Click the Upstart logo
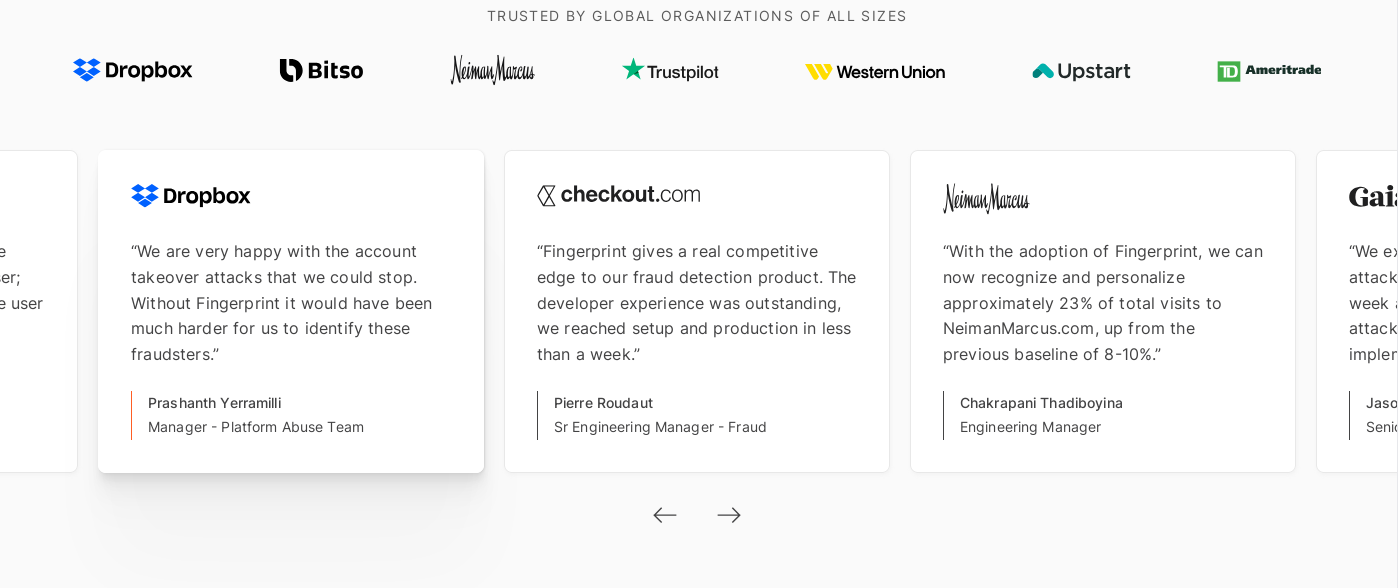This screenshot has width=1398, height=588. 1081,71
